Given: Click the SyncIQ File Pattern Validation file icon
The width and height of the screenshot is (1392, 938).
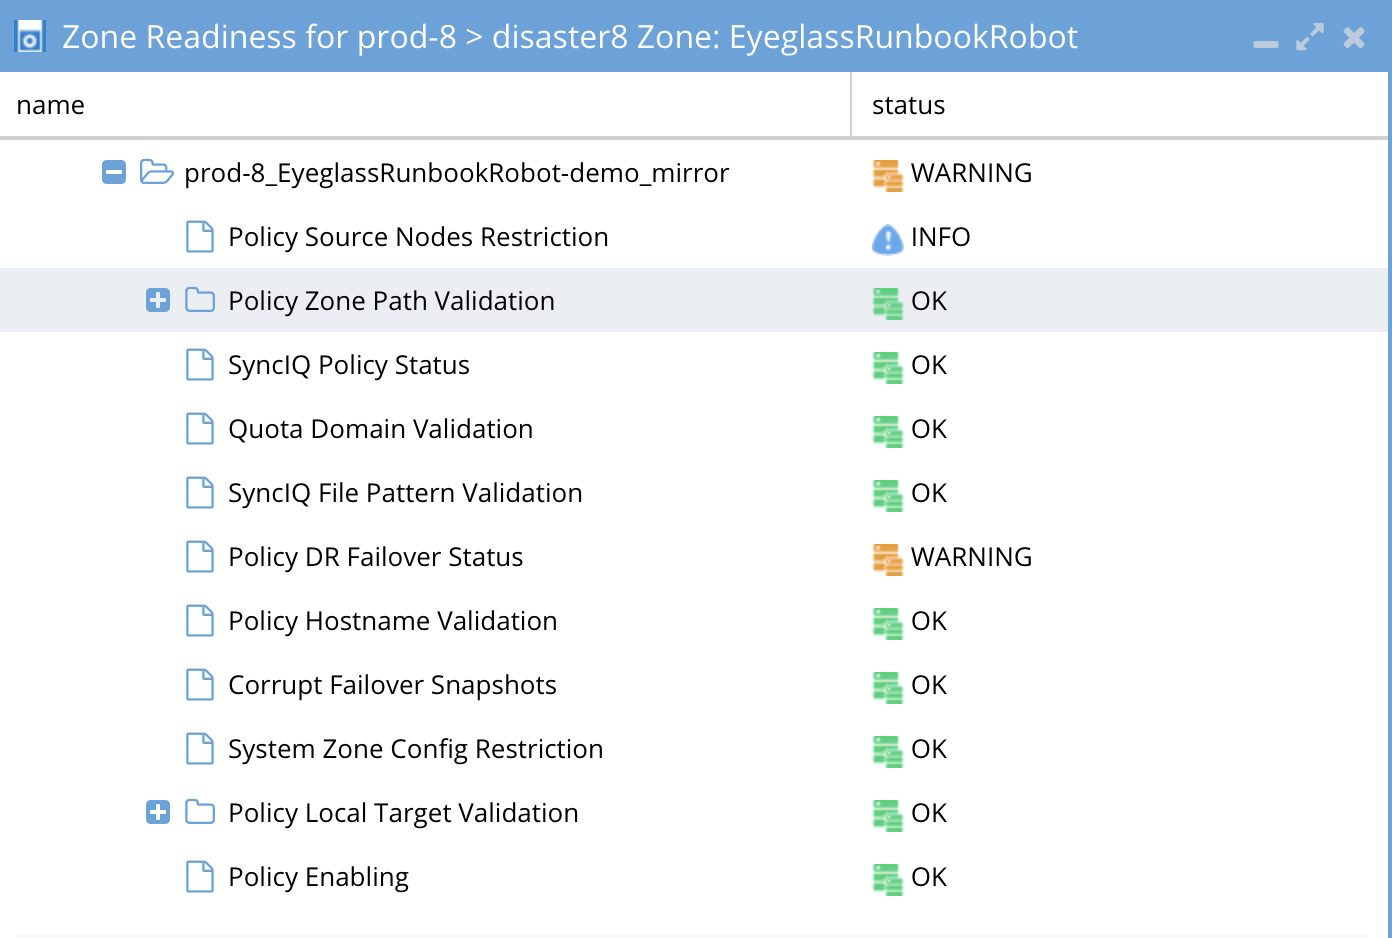Looking at the screenshot, I should click(x=200, y=493).
